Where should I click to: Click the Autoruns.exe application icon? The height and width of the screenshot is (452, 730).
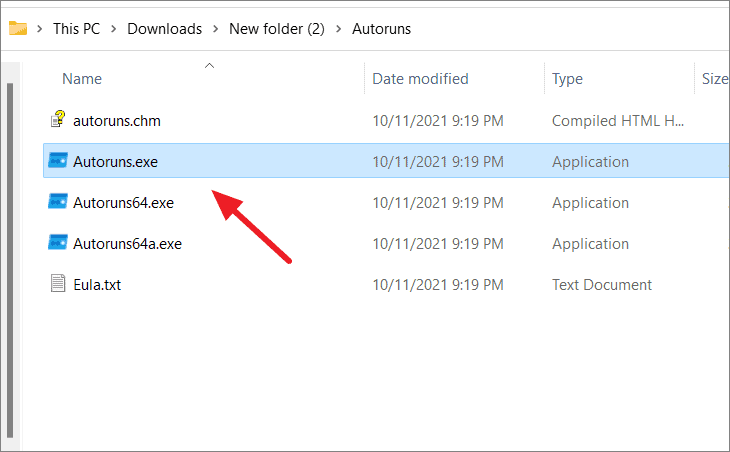click(x=58, y=161)
